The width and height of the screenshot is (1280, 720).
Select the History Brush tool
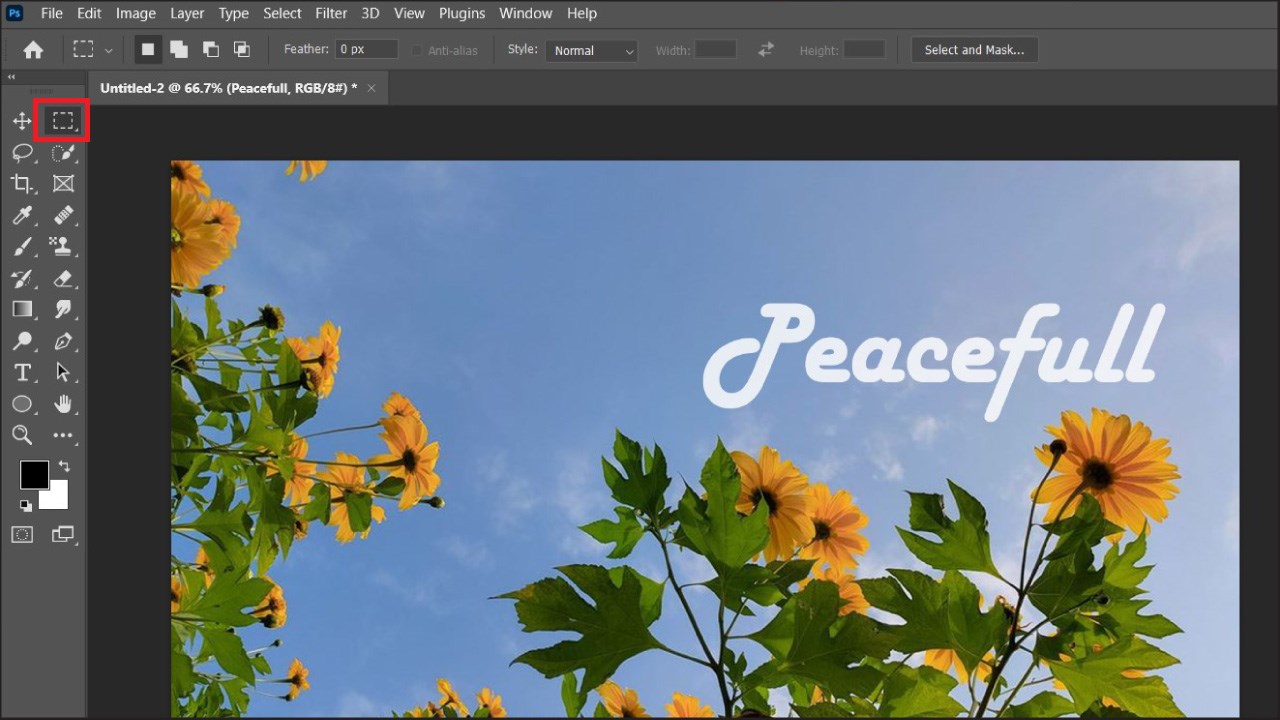(x=22, y=278)
